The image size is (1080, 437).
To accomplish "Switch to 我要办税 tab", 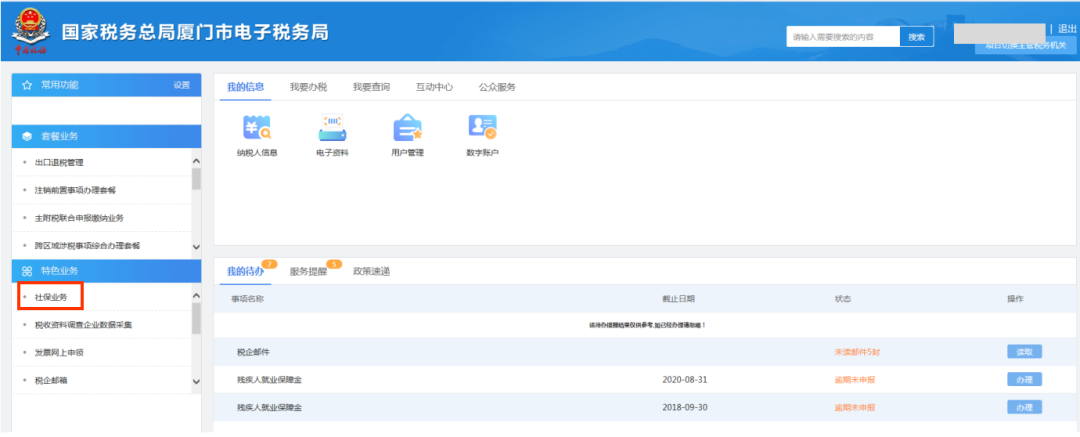I will 308,87.
